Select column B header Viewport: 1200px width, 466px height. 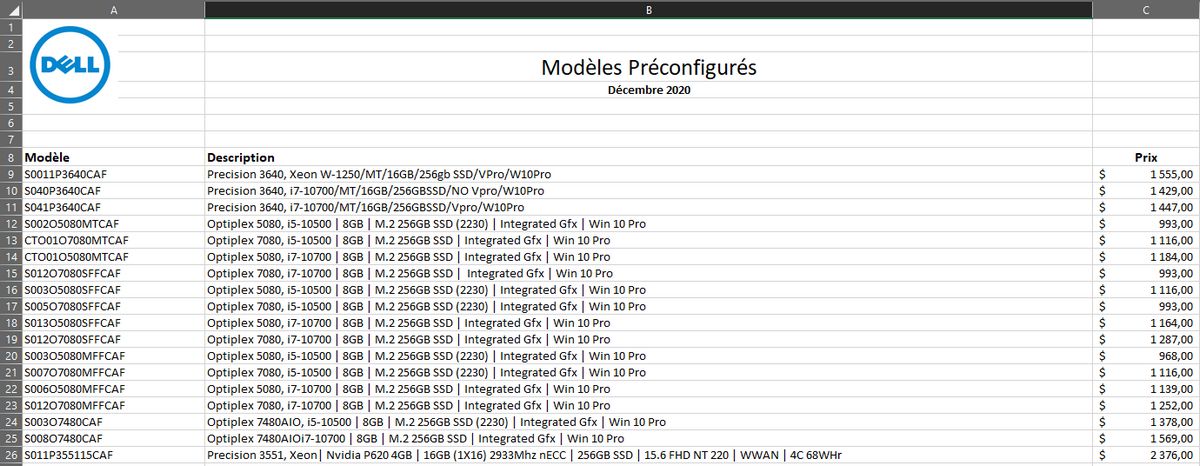click(x=648, y=9)
